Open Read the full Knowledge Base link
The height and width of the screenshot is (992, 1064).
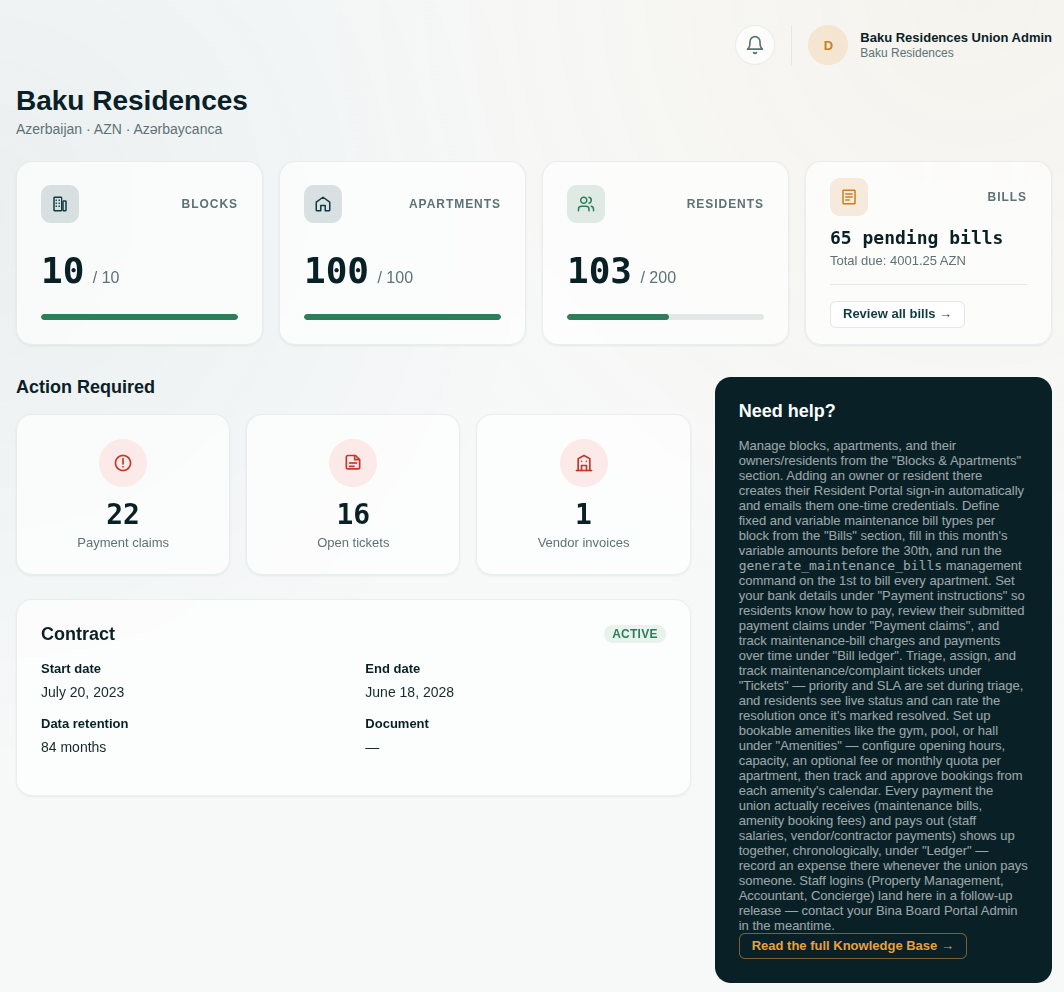pos(852,946)
